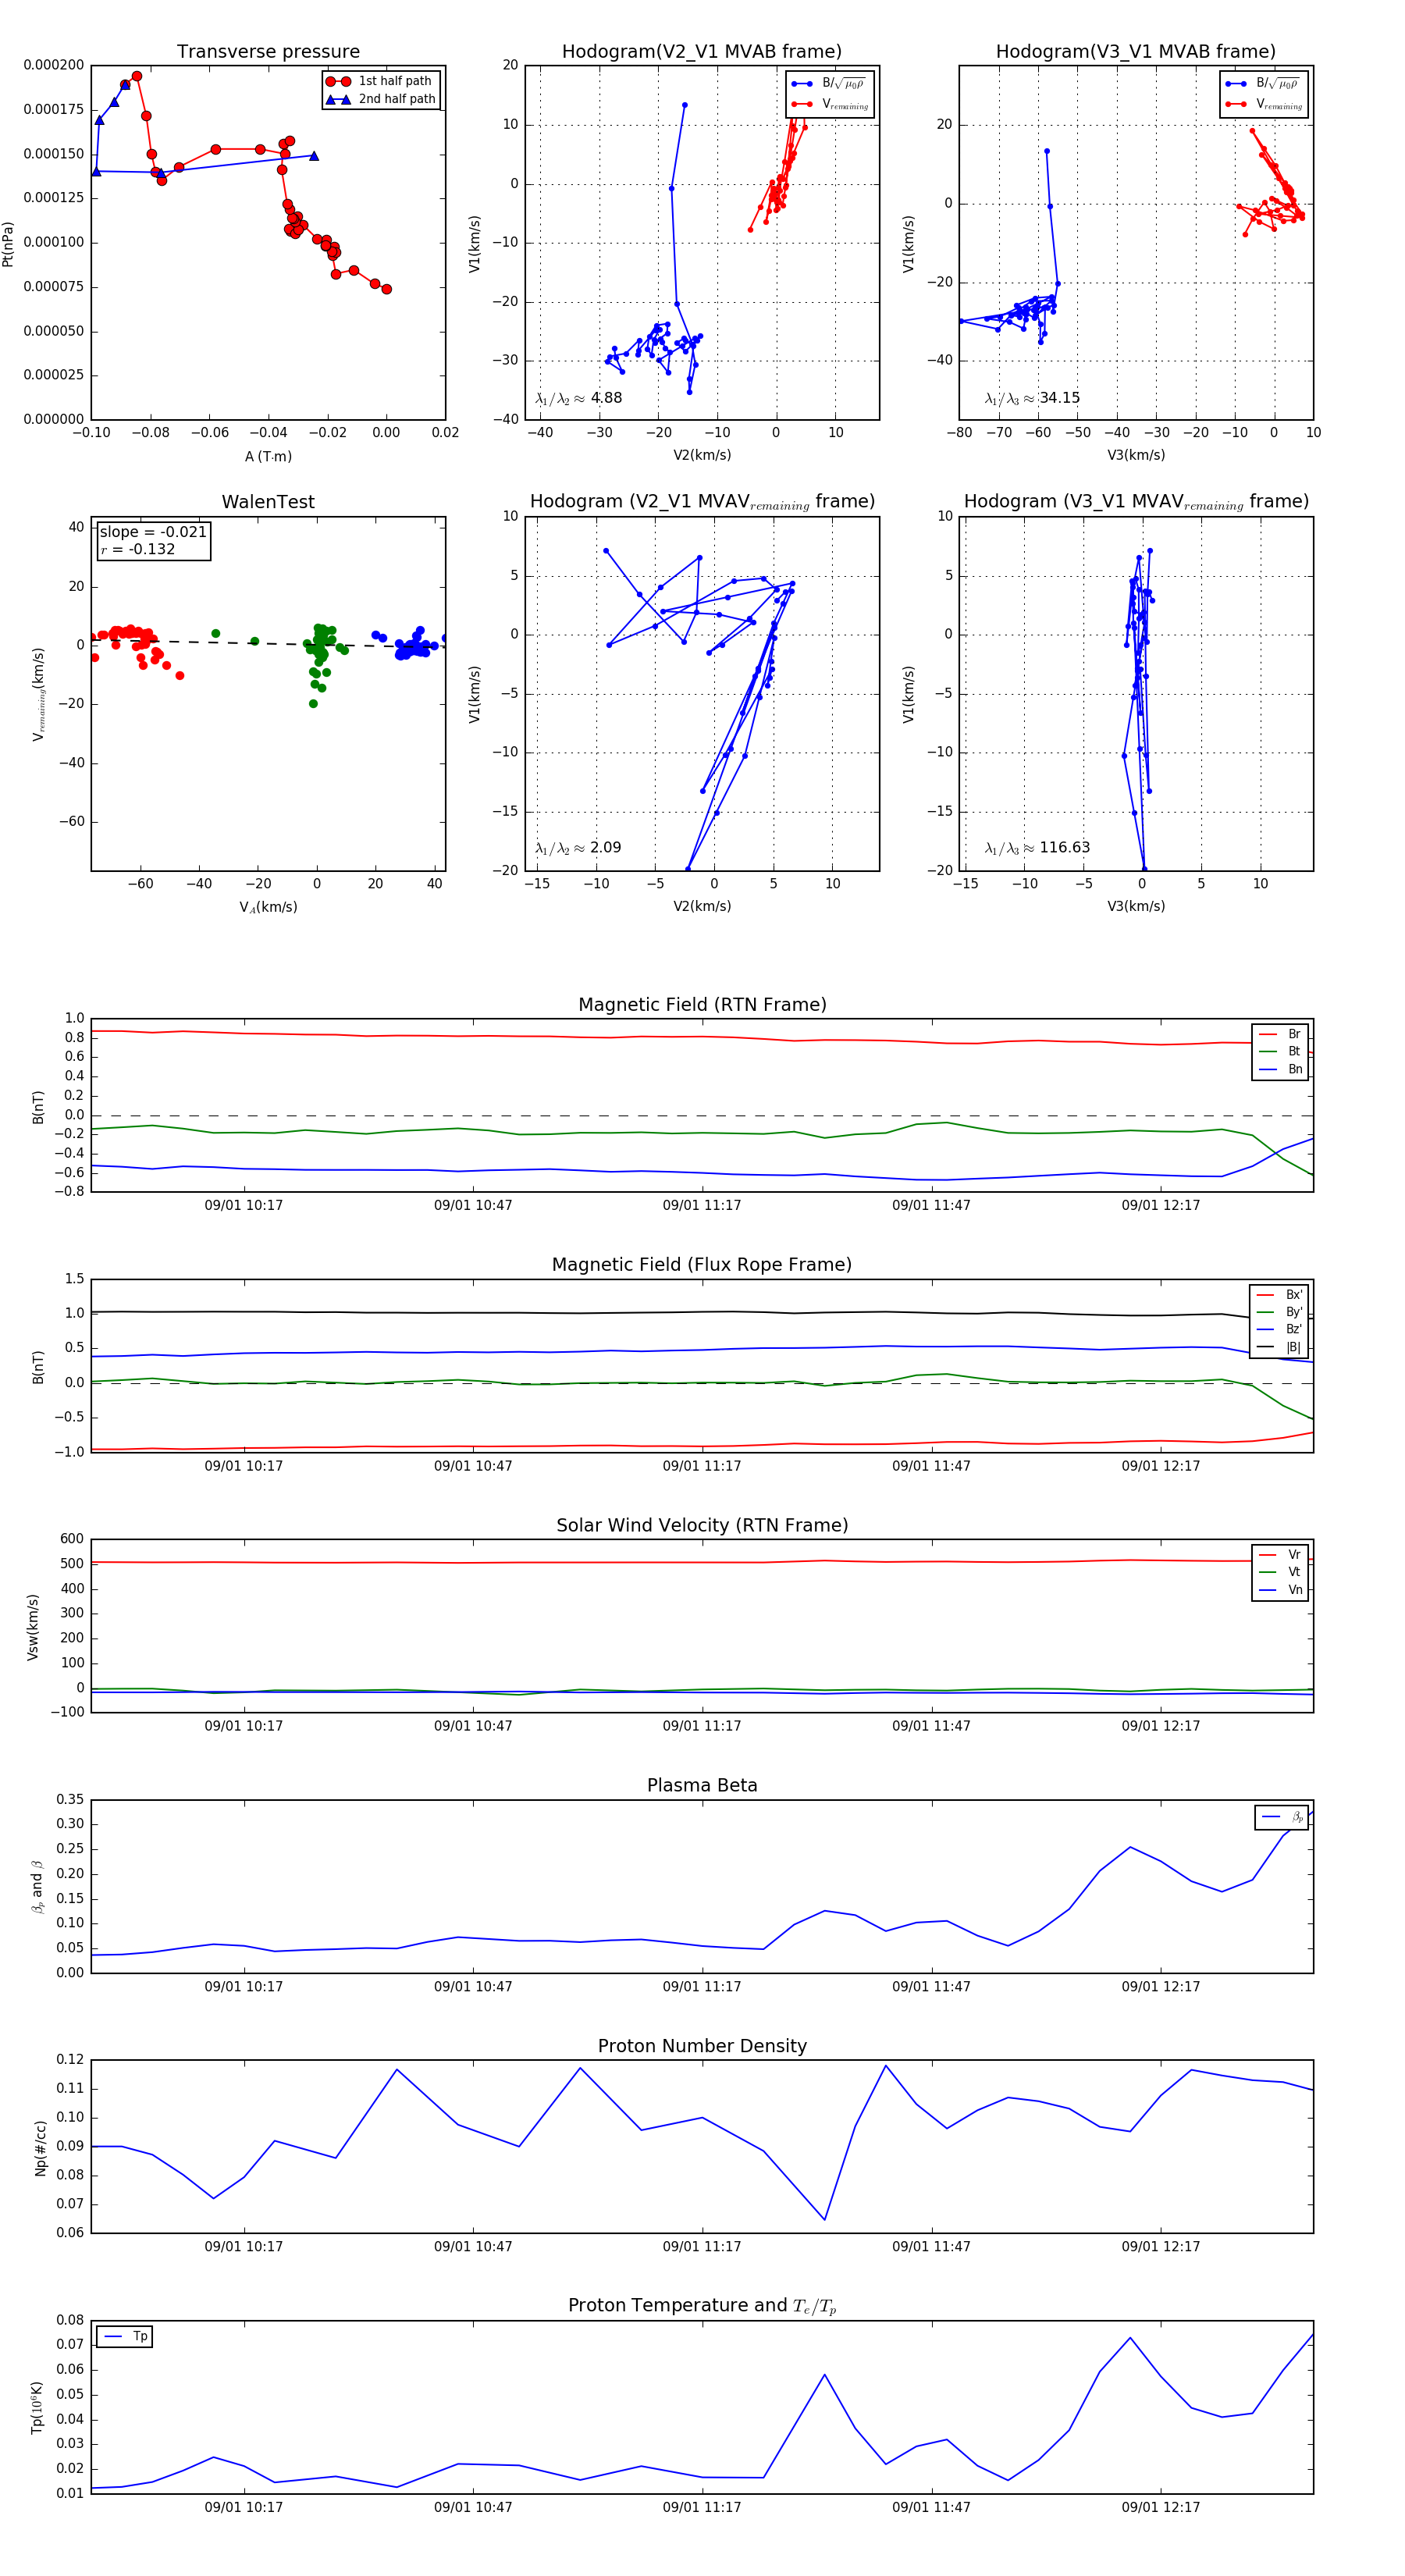Click the 'Vr' legend entry
Viewport: 1405px width, 2576px height.
pos(1281,1554)
